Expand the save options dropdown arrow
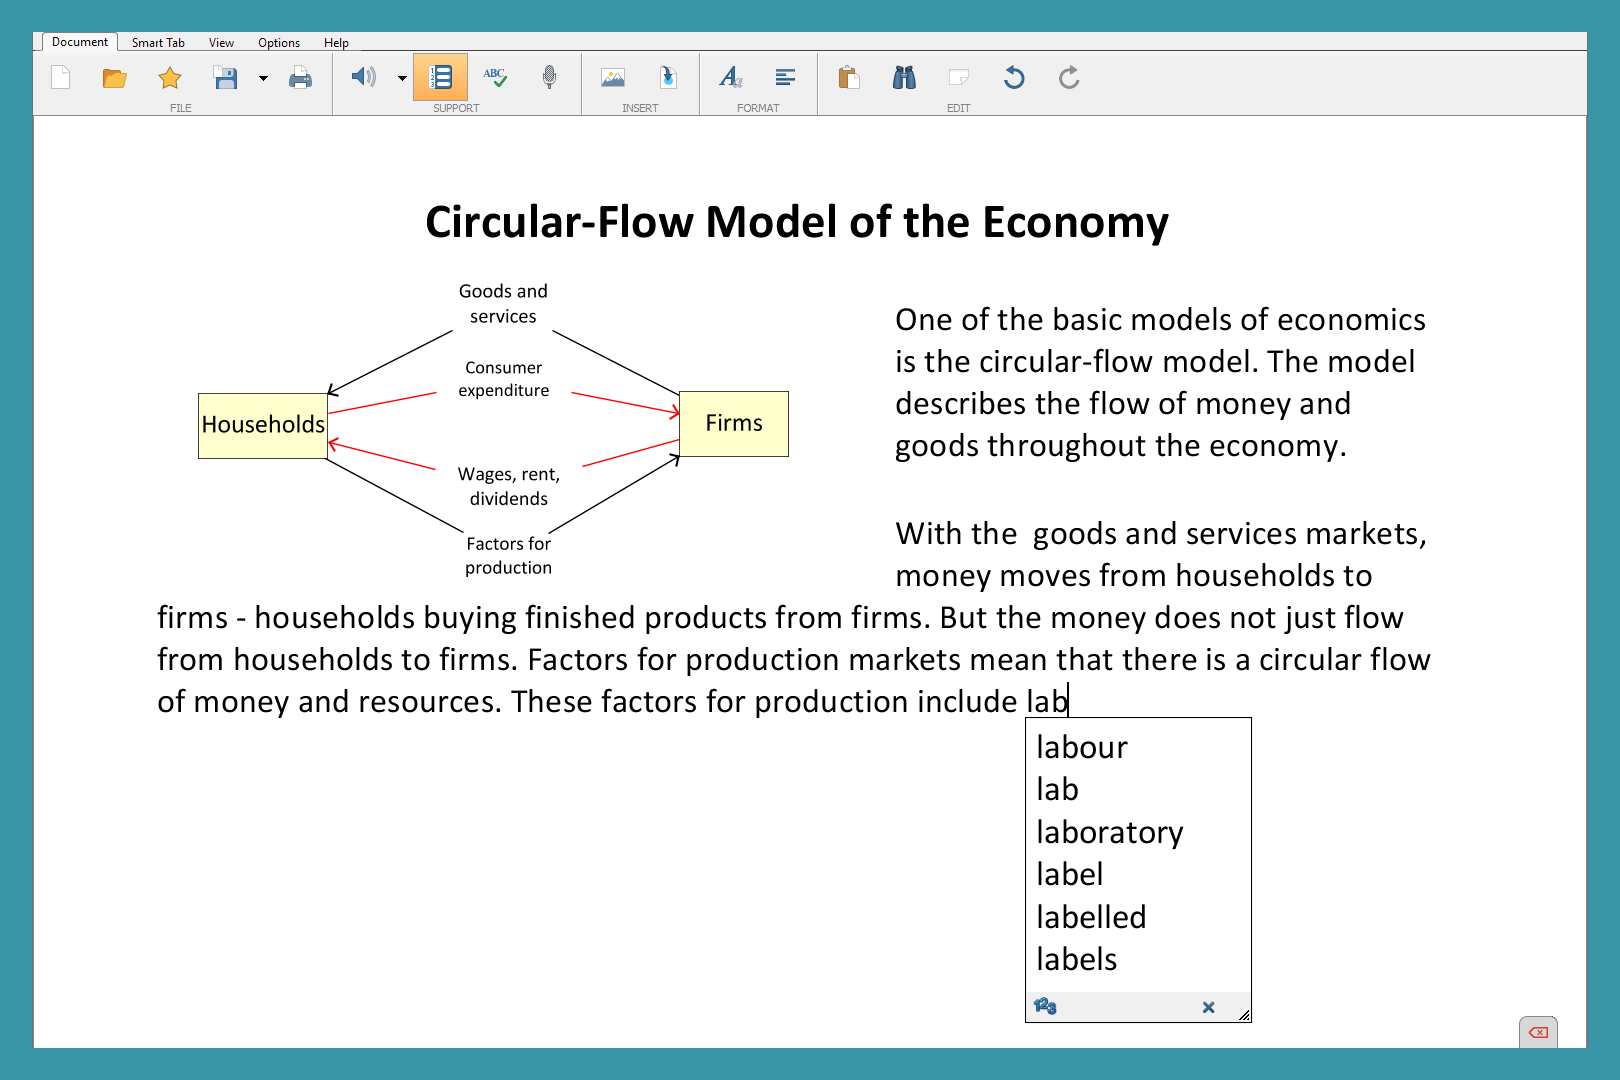This screenshot has width=1620, height=1080. coord(263,78)
